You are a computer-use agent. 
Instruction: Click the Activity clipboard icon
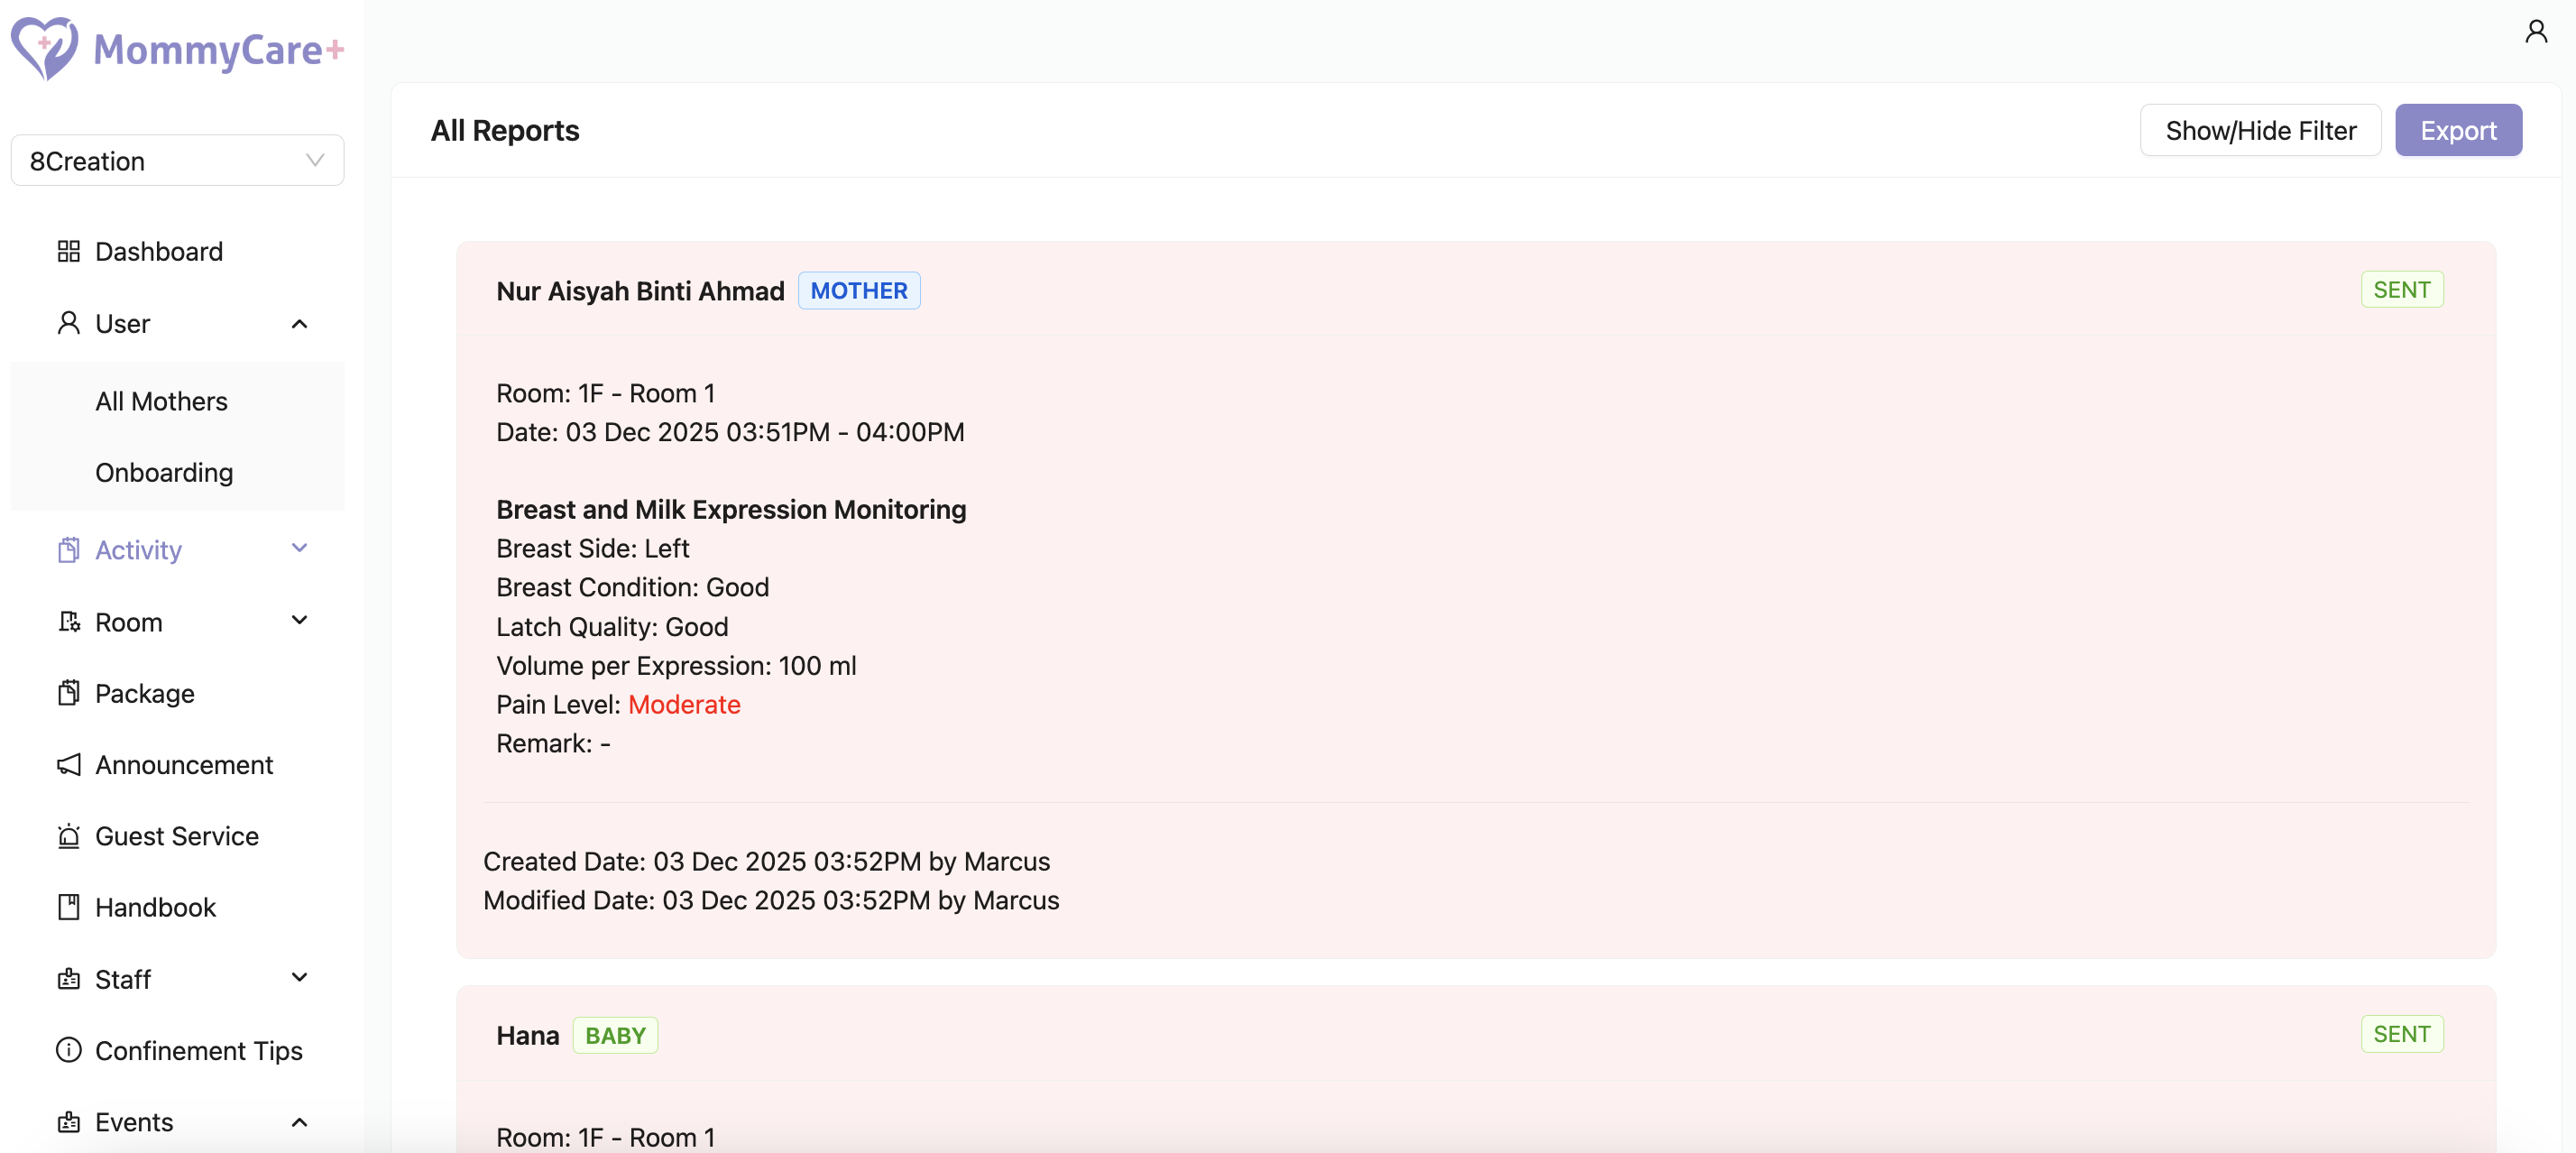[68, 549]
